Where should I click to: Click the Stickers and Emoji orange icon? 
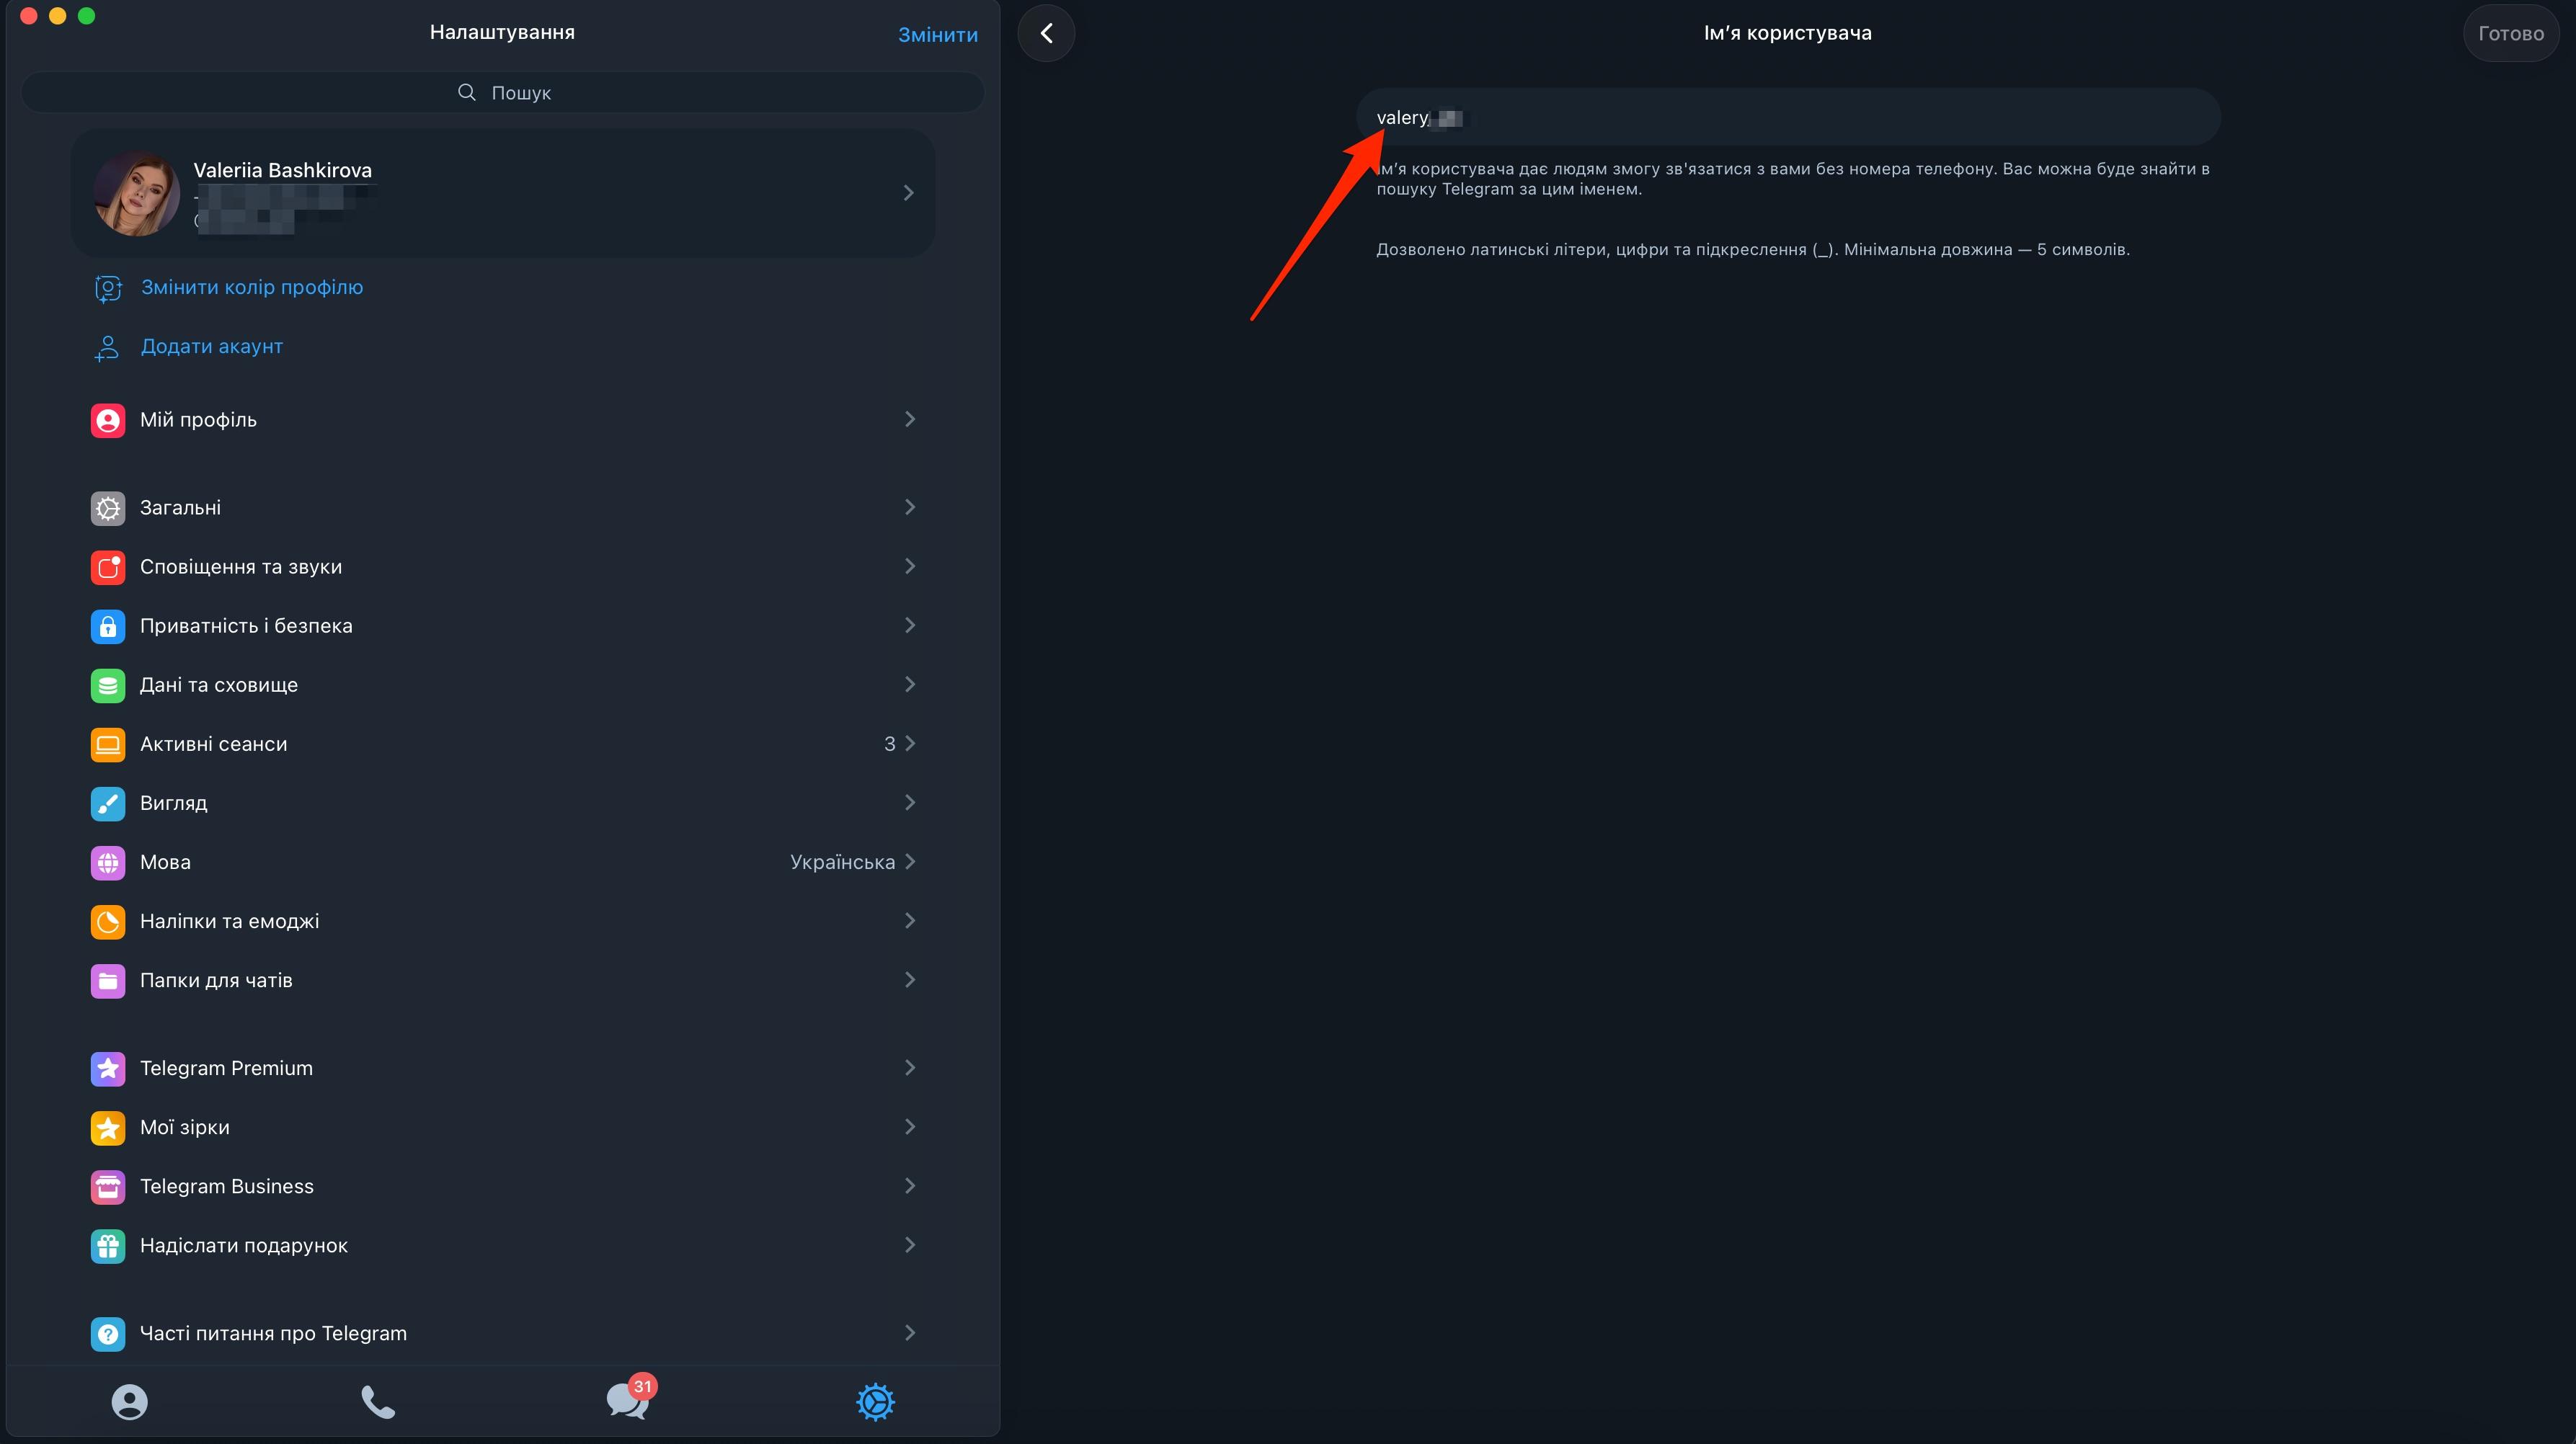pos(108,921)
